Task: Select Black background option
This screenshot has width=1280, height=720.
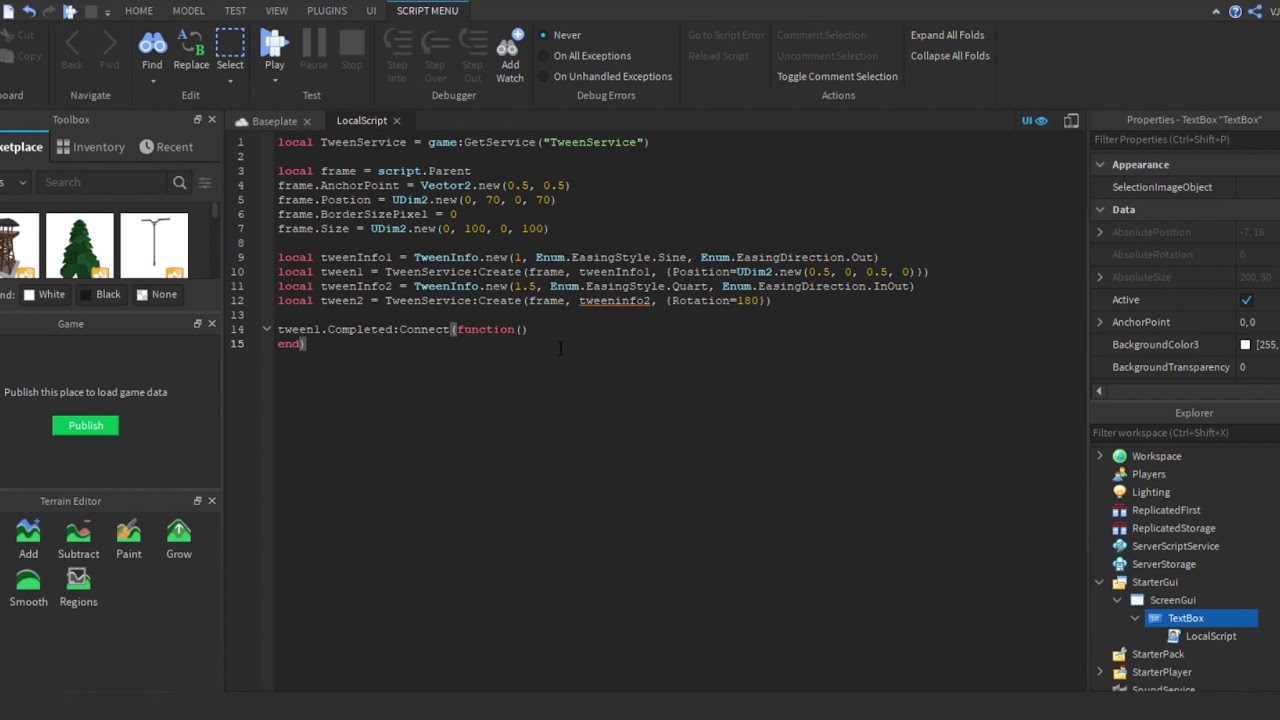Action: pos(100,295)
